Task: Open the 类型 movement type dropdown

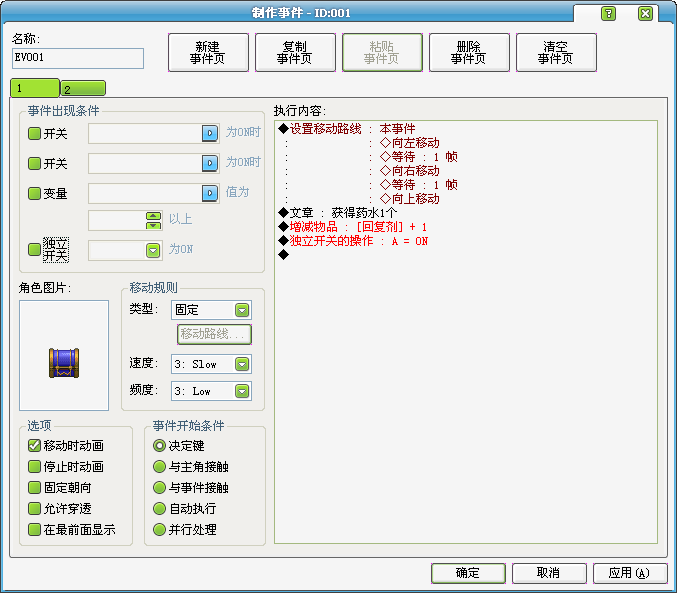Action: 242,310
